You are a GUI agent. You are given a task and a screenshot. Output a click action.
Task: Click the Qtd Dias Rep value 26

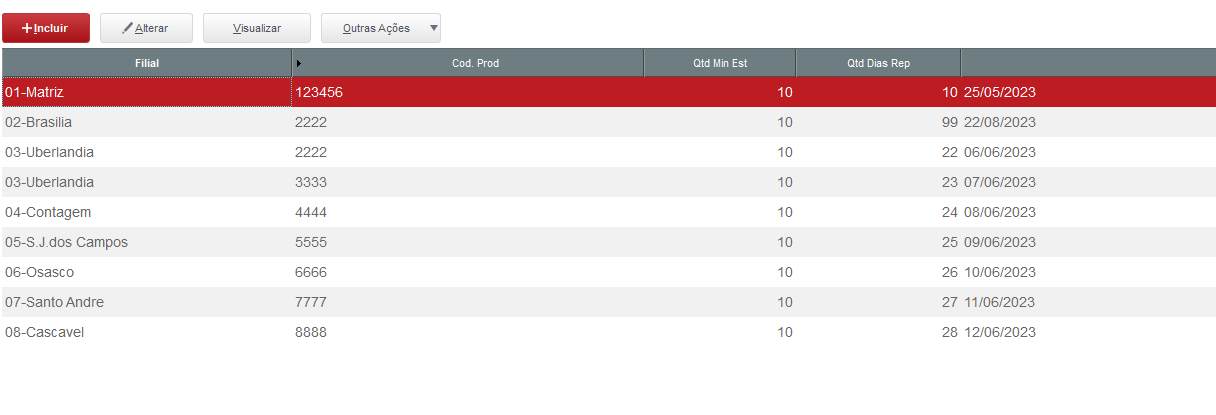[950, 272]
